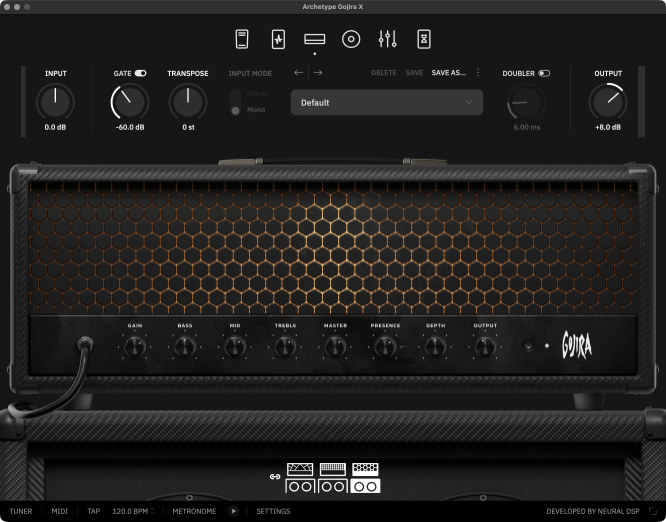The height and width of the screenshot is (522, 666).
Task: Click the +8.0 dB output value
Action: point(608,127)
